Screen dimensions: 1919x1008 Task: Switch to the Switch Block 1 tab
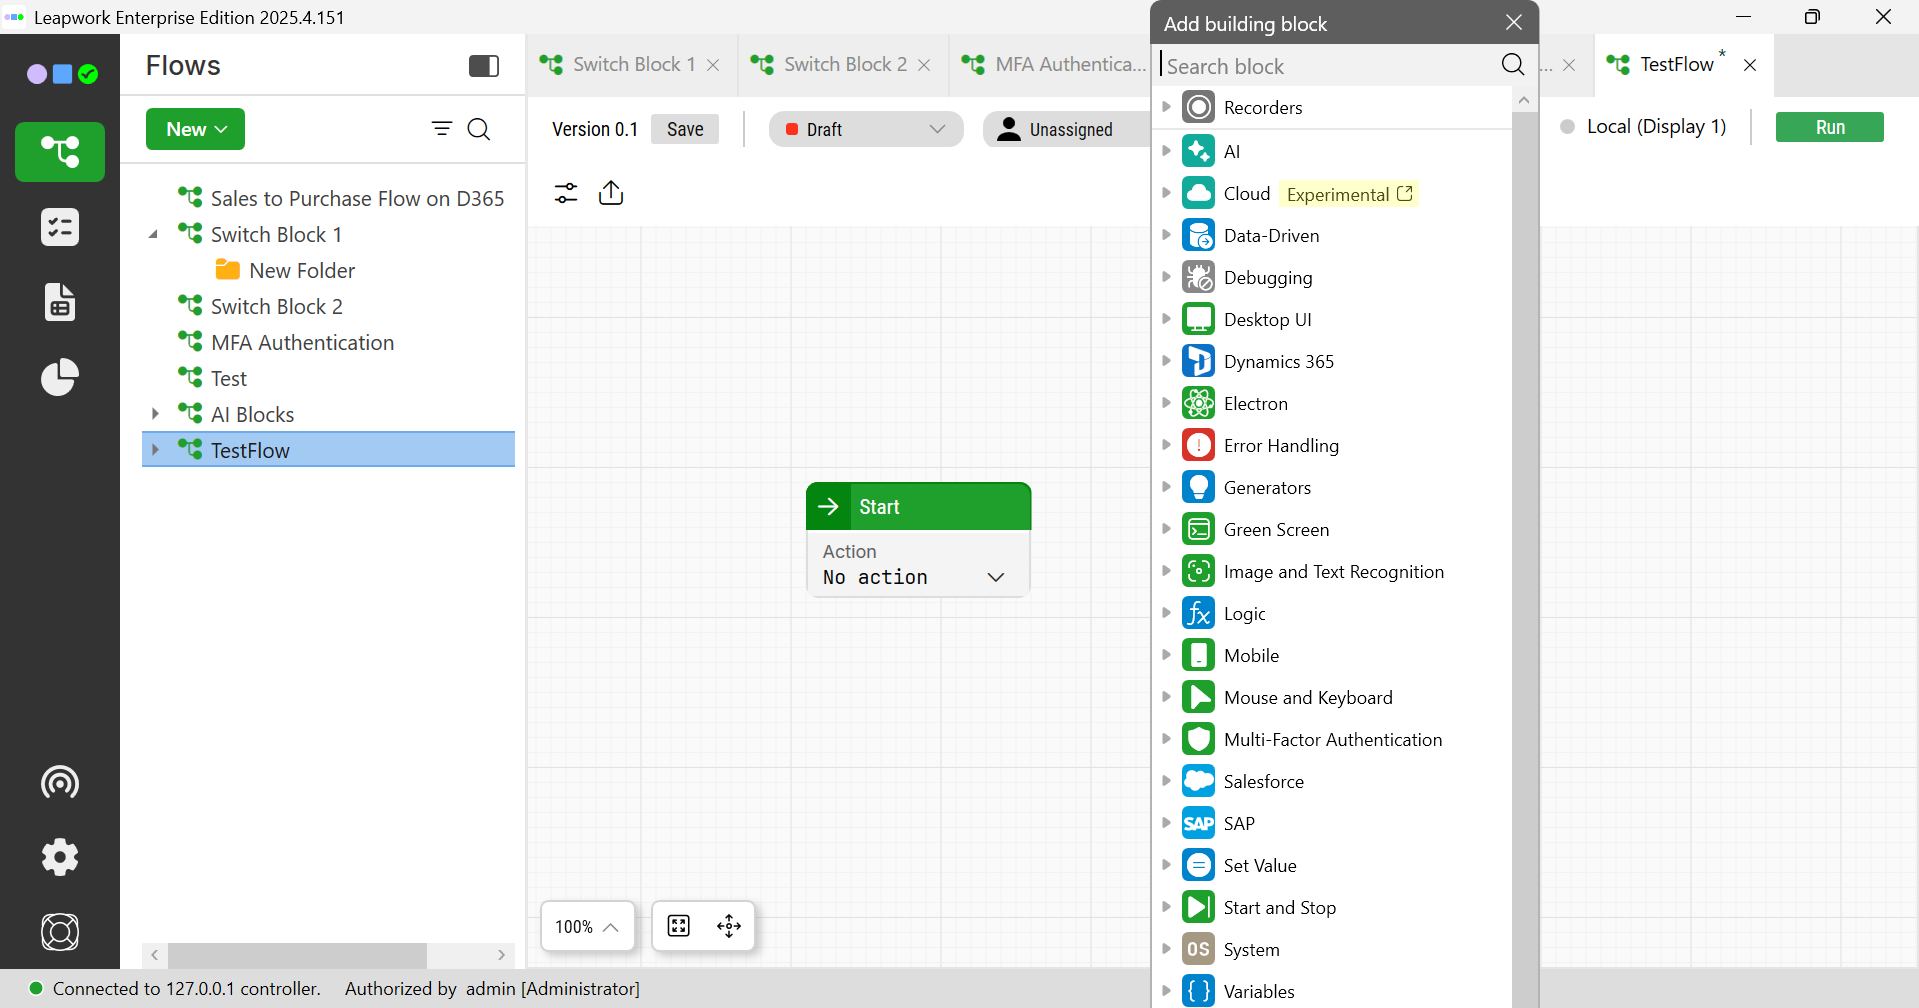tap(633, 65)
